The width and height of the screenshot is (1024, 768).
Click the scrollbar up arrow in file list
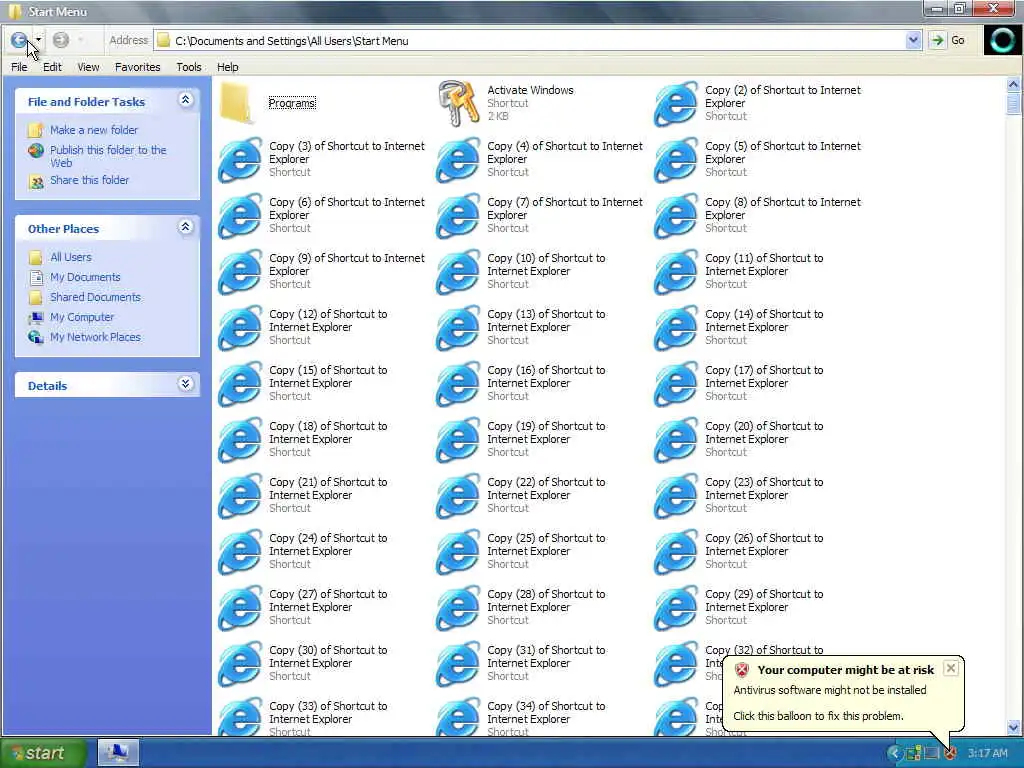click(x=1013, y=84)
